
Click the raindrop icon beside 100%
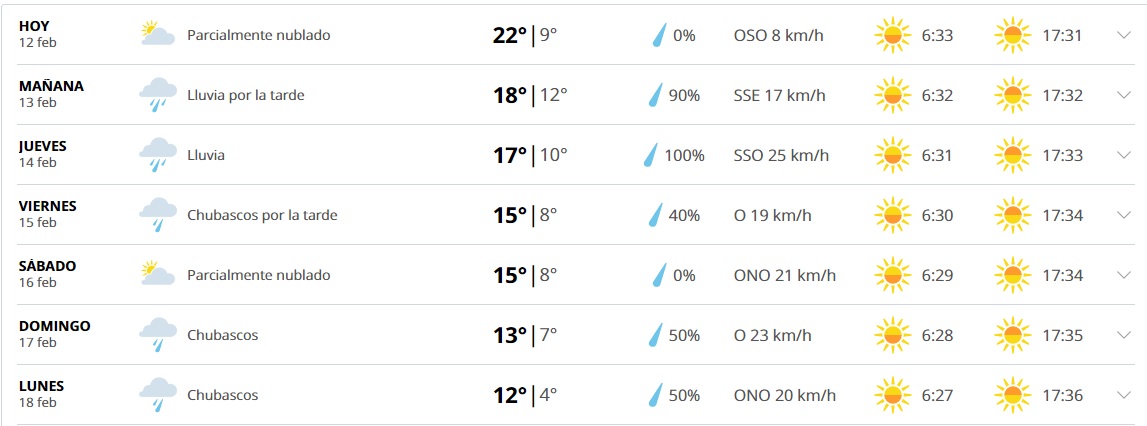651,155
